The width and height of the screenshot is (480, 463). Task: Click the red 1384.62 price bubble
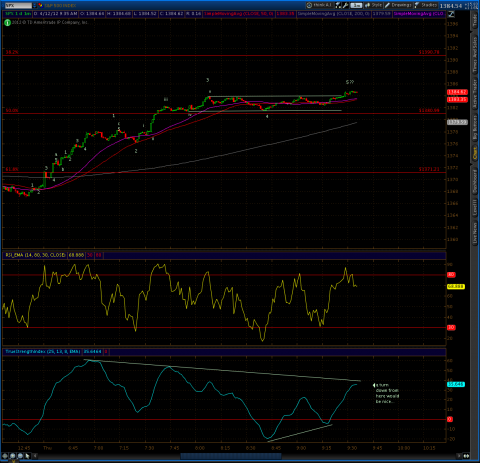coord(457,92)
